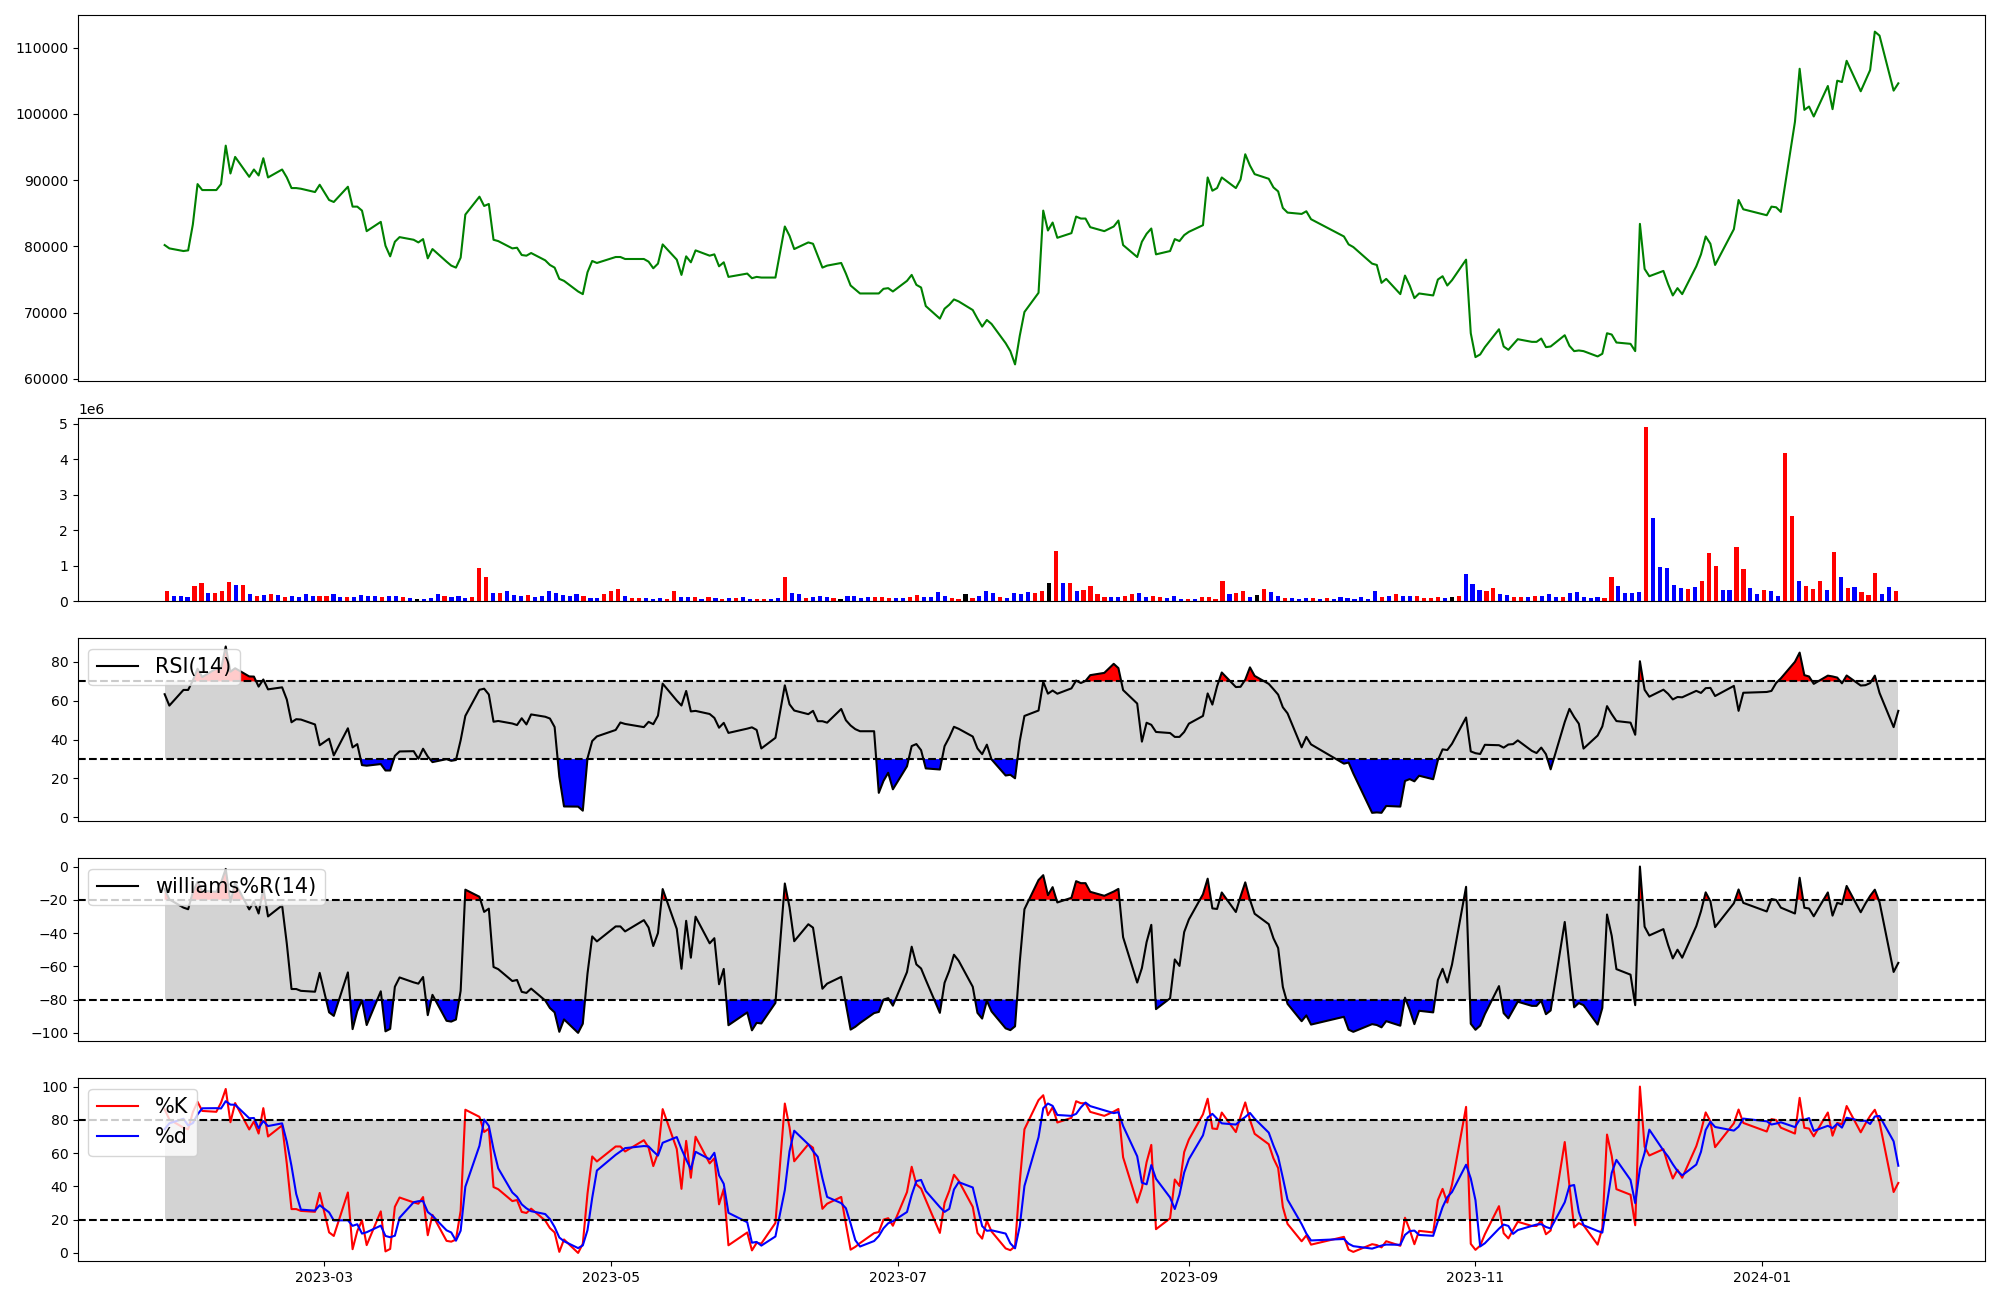Click the 2023-03 date axis label
This screenshot has height=1300, width=2000.
tap(324, 1277)
